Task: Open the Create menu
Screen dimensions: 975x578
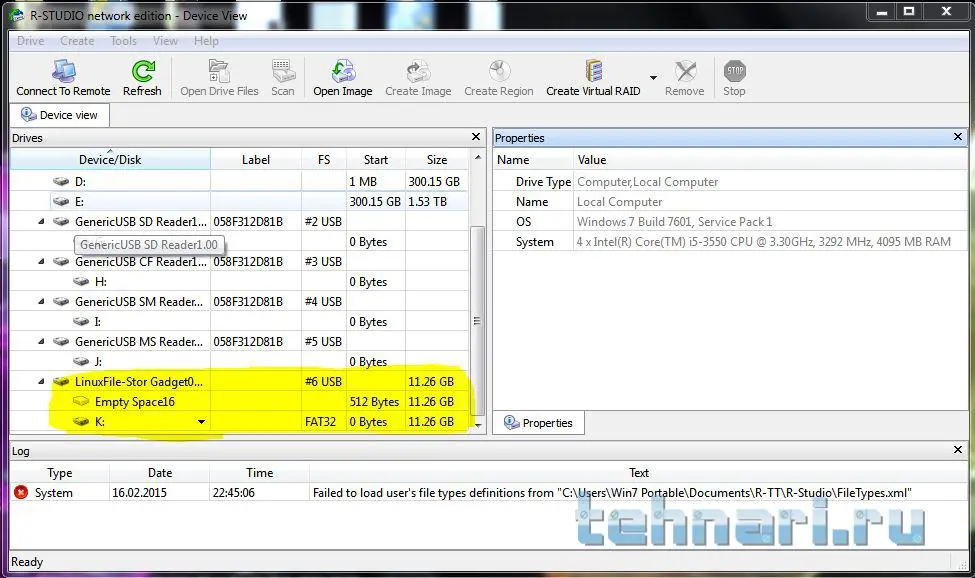Action: [77, 41]
